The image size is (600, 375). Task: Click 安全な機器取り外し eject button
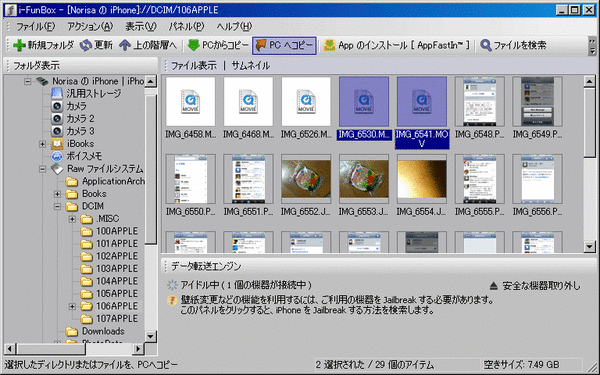pos(535,285)
